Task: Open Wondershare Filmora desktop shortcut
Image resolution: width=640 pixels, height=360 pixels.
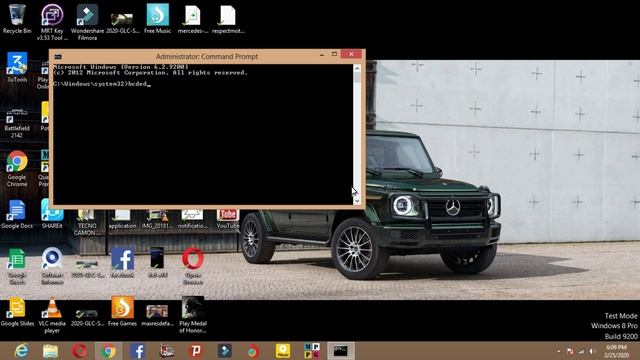Action: [x=87, y=22]
